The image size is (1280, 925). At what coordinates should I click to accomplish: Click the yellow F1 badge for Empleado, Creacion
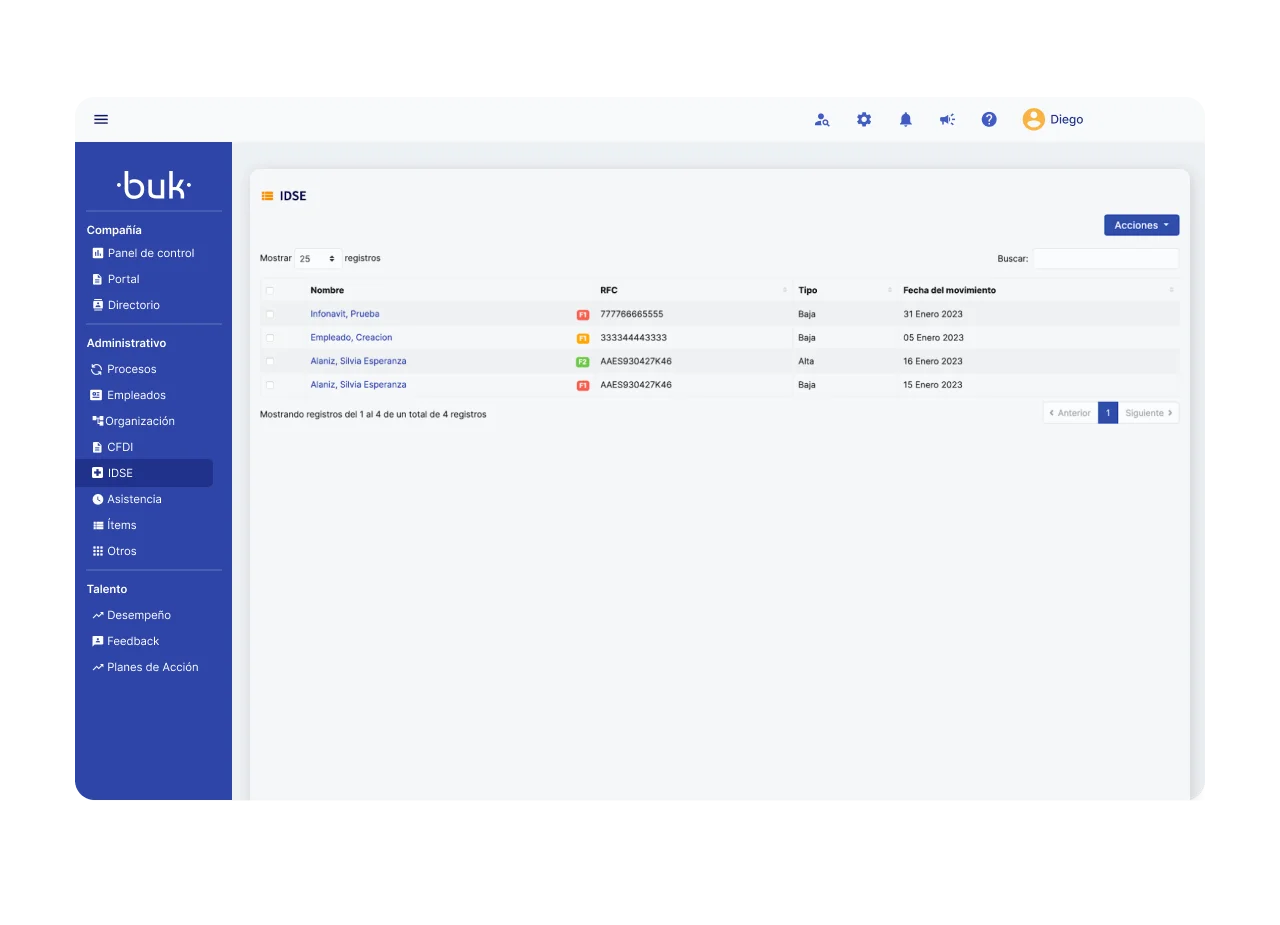pyautogui.click(x=583, y=338)
